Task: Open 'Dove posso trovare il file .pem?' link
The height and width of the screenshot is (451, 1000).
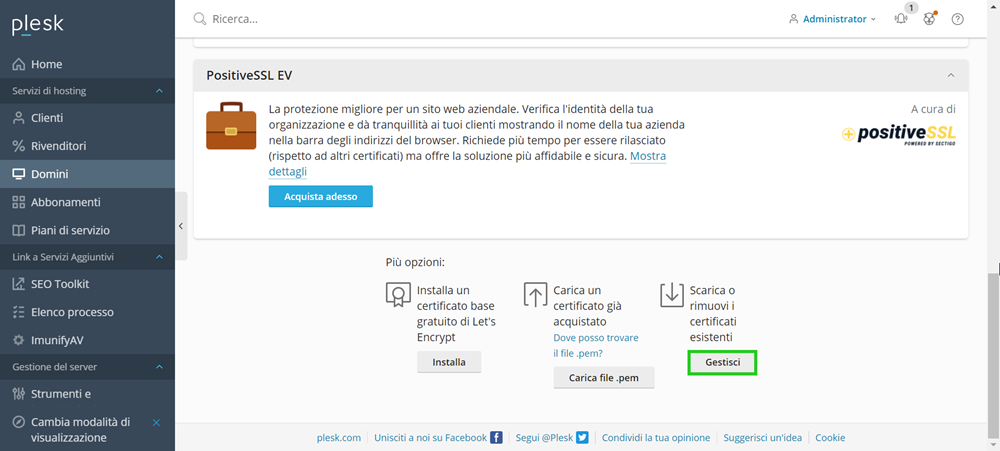Action: [x=596, y=345]
